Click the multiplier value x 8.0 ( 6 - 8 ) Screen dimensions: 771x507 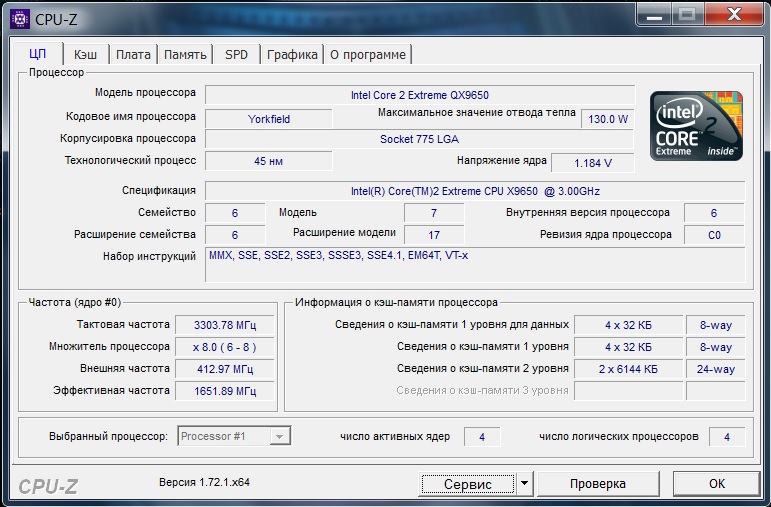point(225,347)
